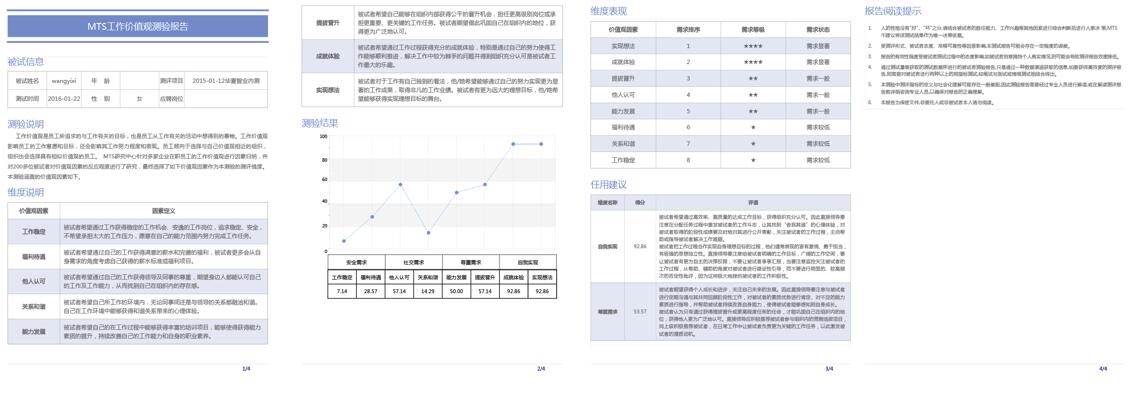Image resolution: width=1130 pixels, height=393 pixels.
Task: Click the 自我实现 group header under the chart
Action: point(528,262)
